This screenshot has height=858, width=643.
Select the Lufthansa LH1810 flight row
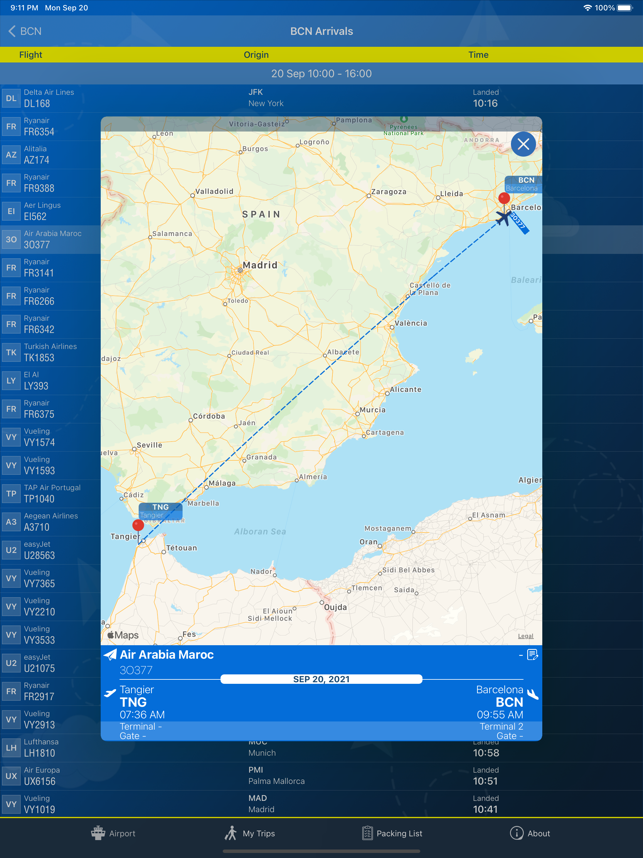tap(321, 747)
